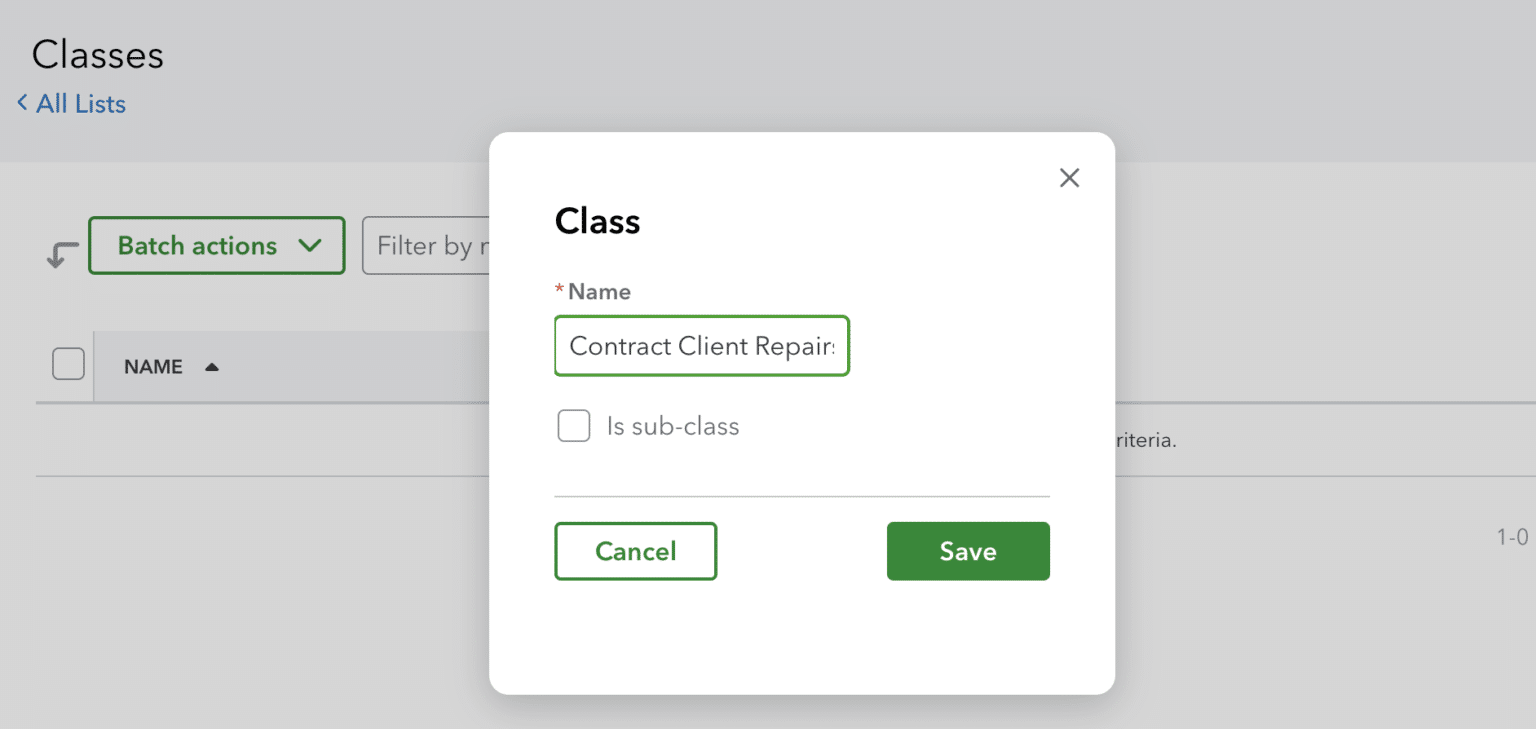Click the Class dialog title
1536x729 pixels.
point(597,221)
